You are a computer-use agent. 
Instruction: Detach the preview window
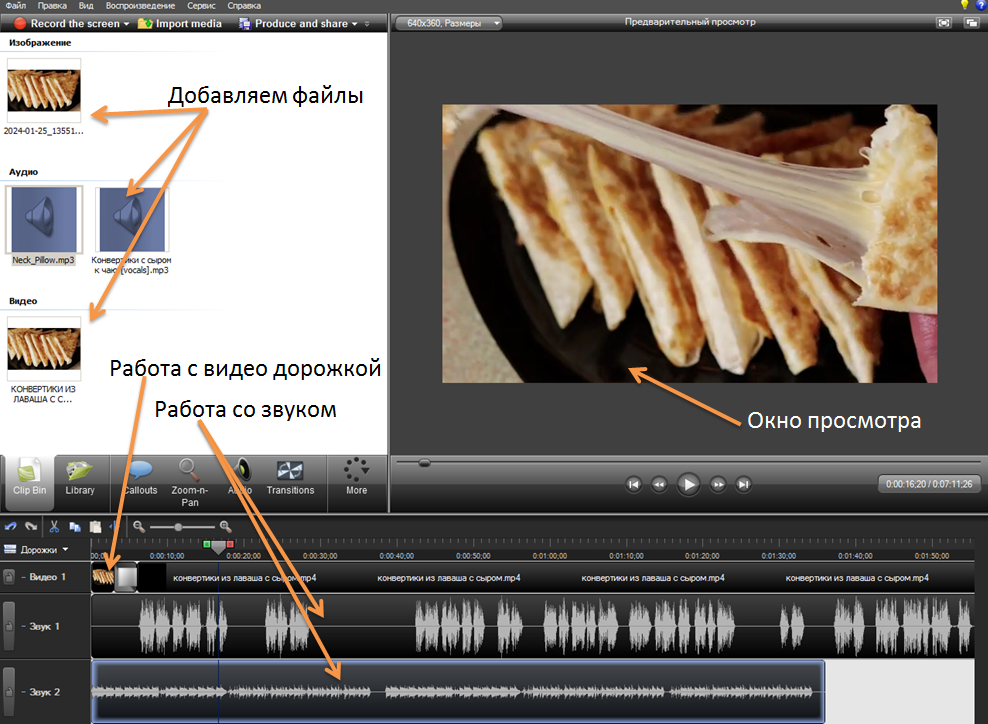[x=971, y=23]
